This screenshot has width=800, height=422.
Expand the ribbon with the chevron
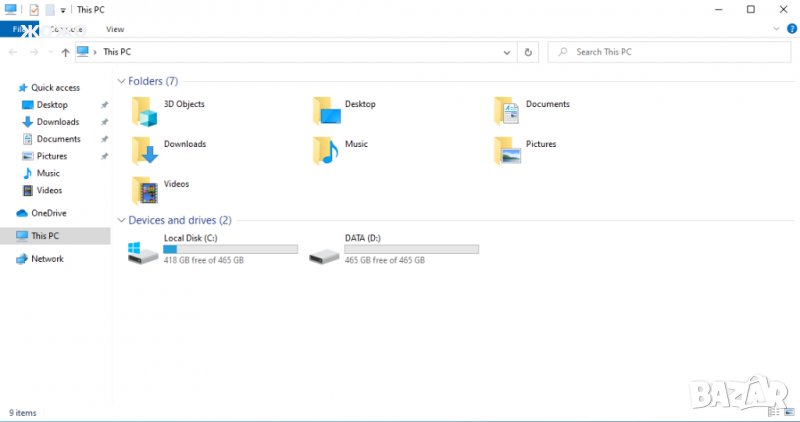[777, 30]
